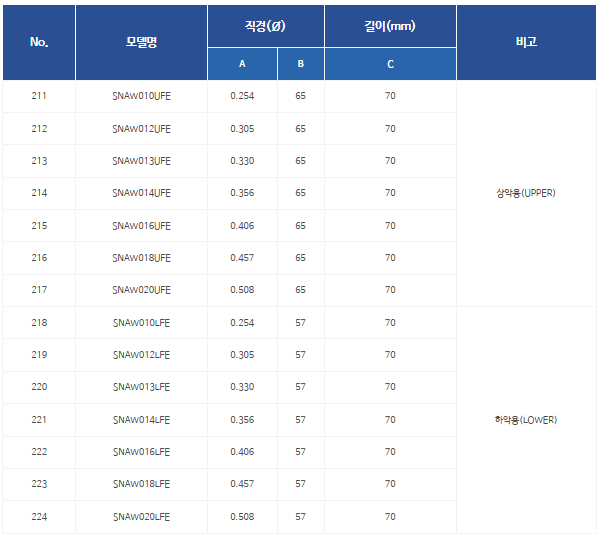Click the 0.330 diameter value in row 220
The width and height of the screenshot is (603, 542).
point(242,387)
